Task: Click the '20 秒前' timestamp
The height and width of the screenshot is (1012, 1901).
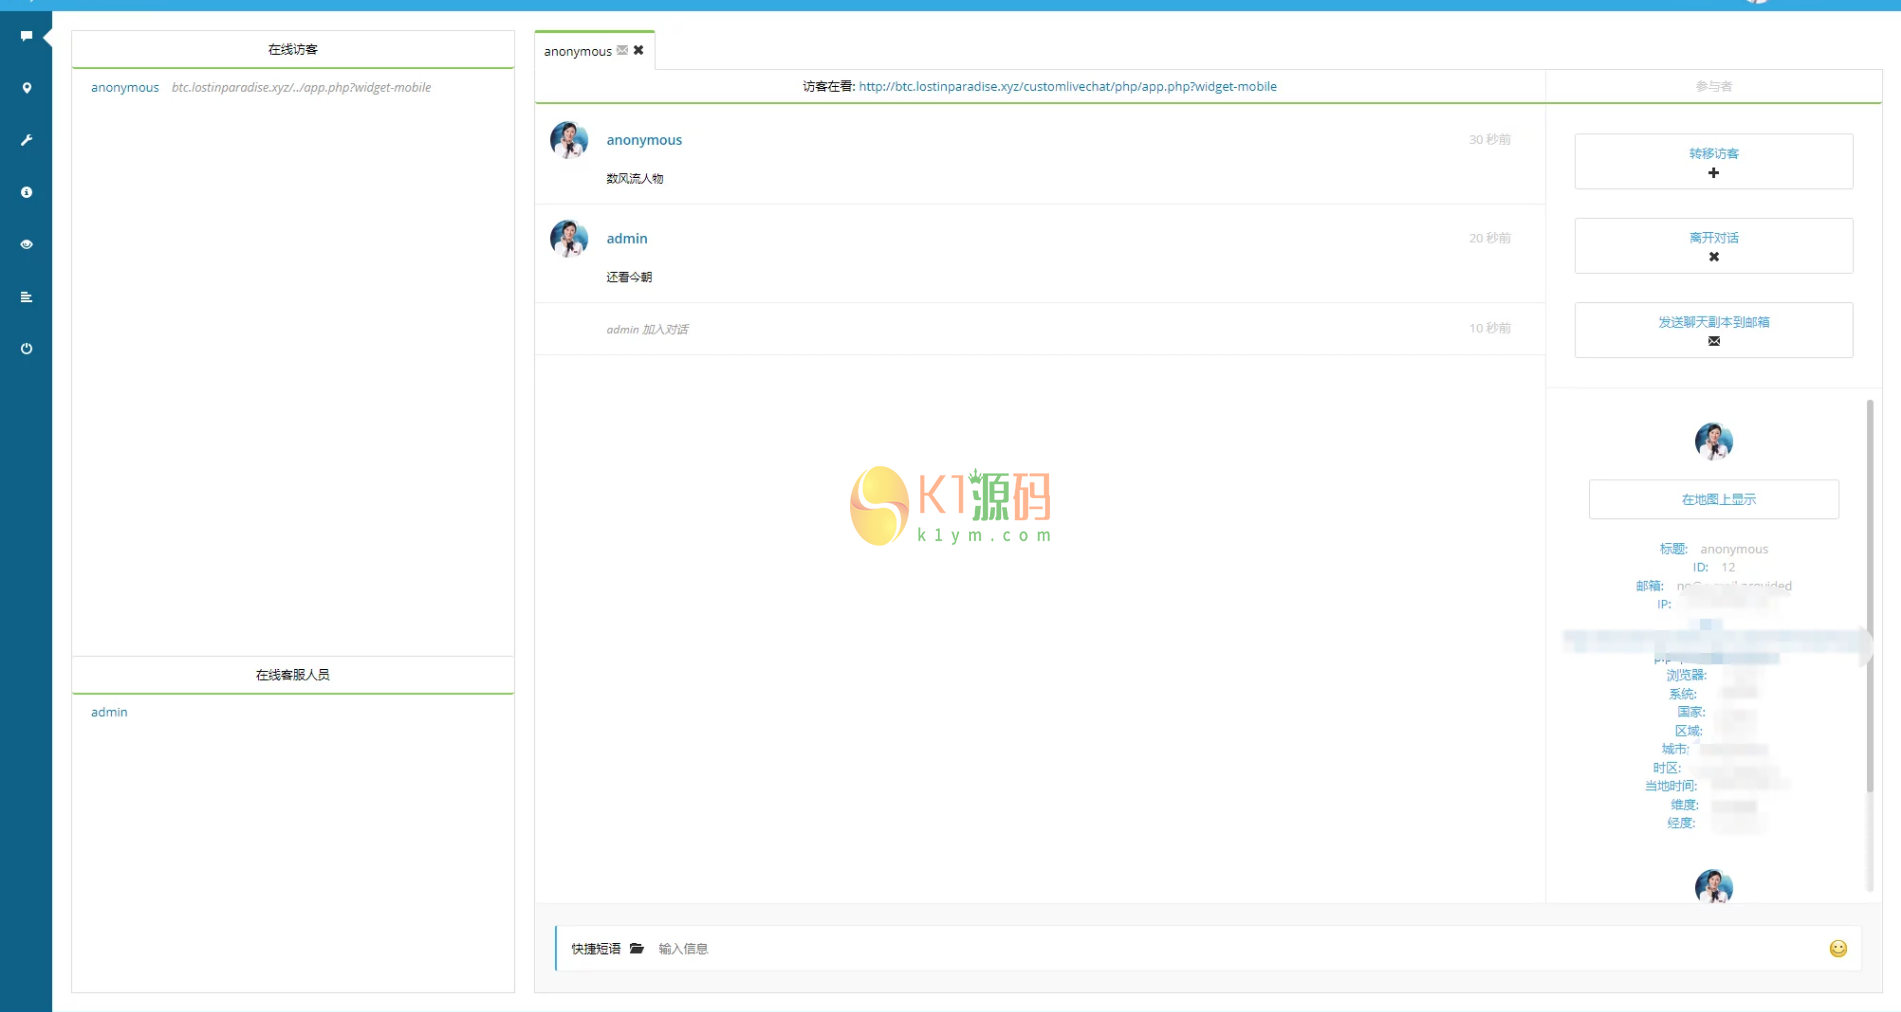Action: point(1489,239)
